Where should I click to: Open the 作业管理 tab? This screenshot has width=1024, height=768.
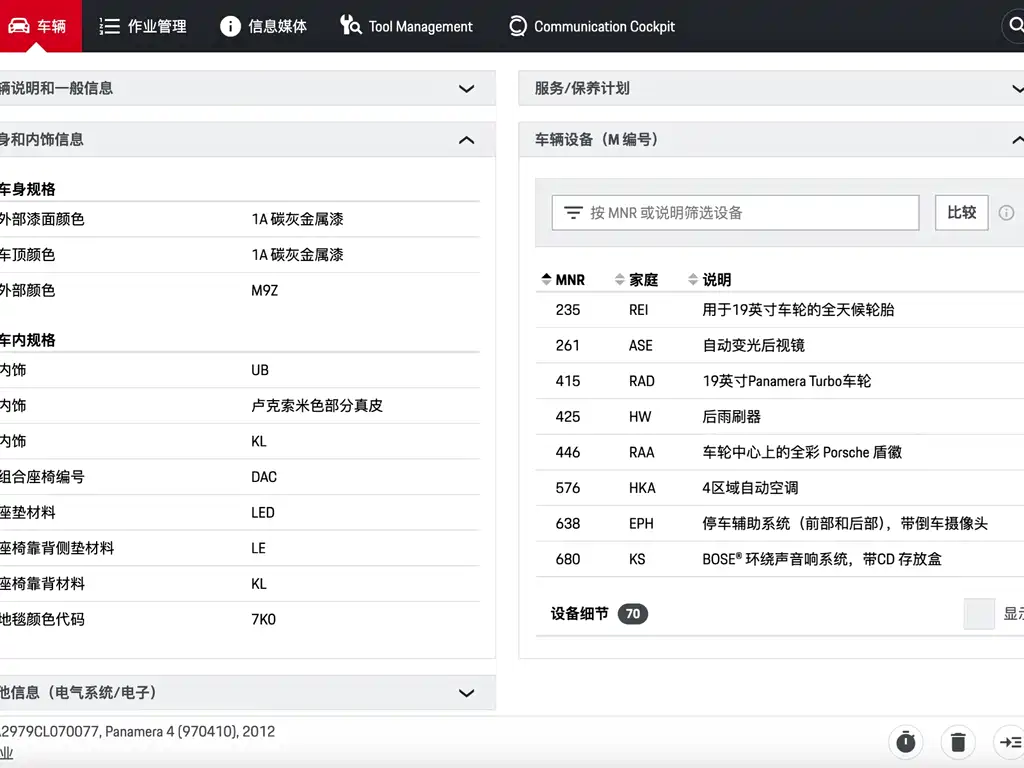144,26
